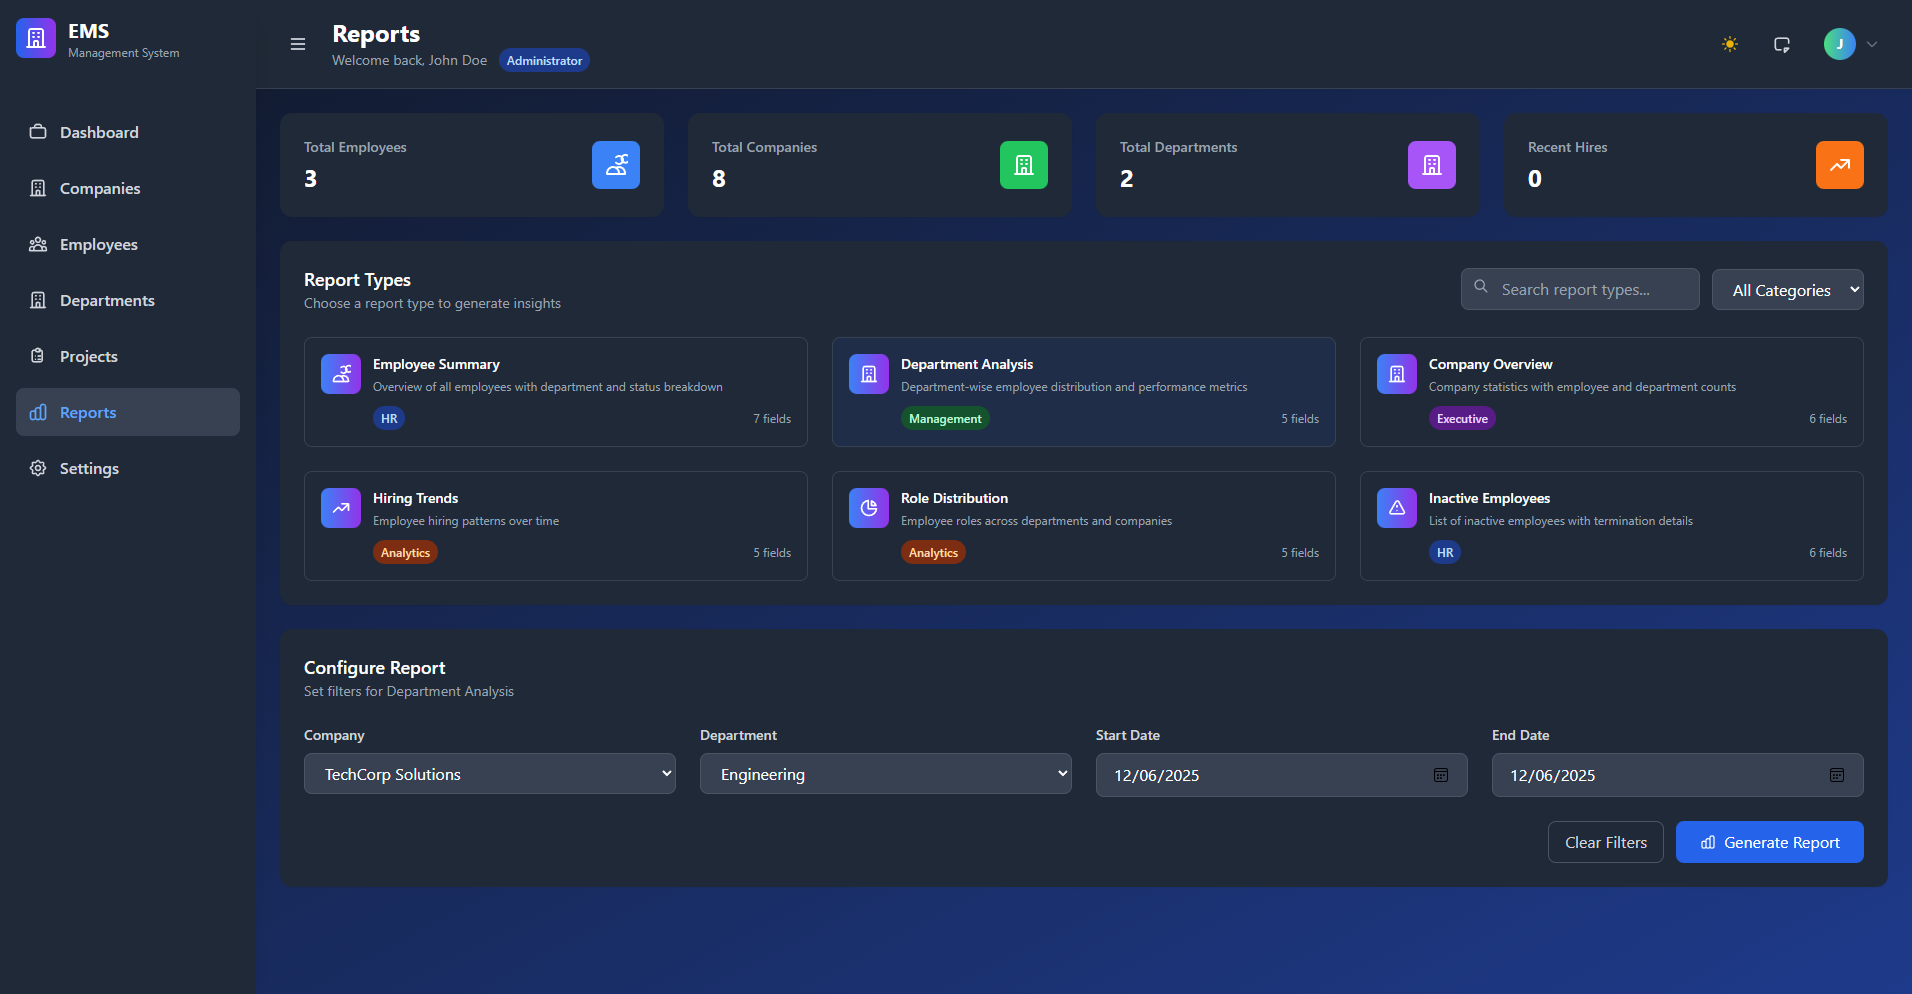The image size is (1912, 994).
Task: Open the Employees section via its sidebar icon
Action: tap(38, 244)
